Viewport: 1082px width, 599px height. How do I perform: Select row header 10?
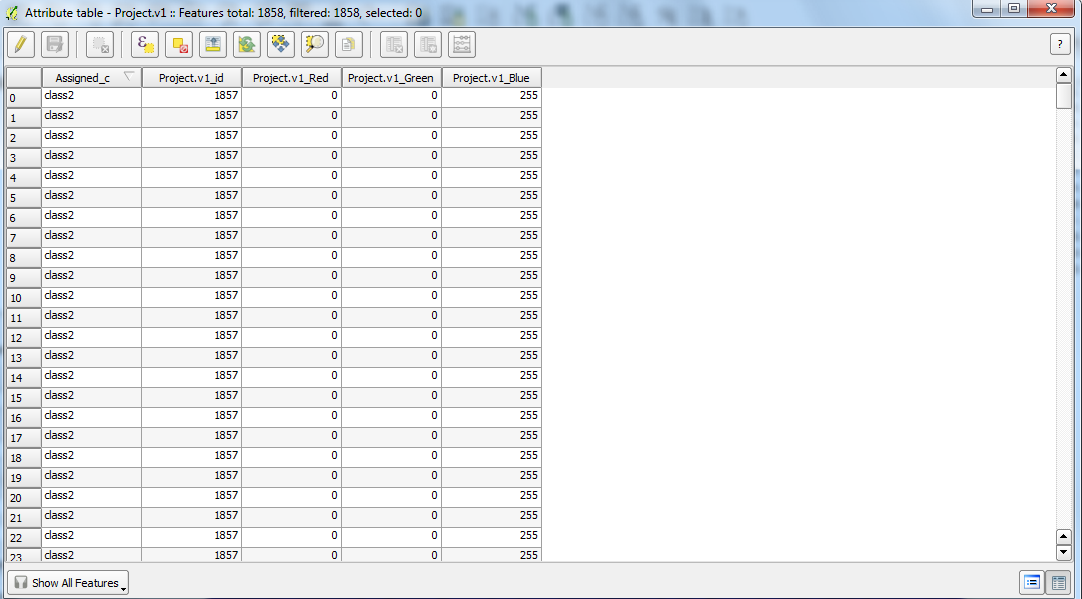point(24,298)
